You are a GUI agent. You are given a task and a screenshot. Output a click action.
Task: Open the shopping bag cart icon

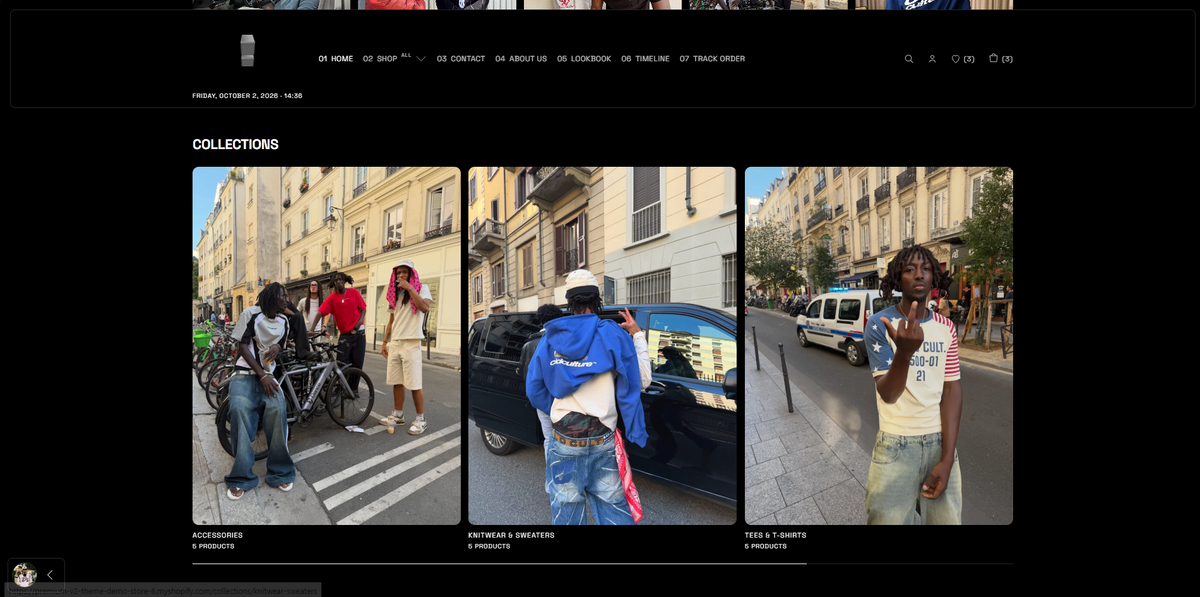click(x=993, y=58)
